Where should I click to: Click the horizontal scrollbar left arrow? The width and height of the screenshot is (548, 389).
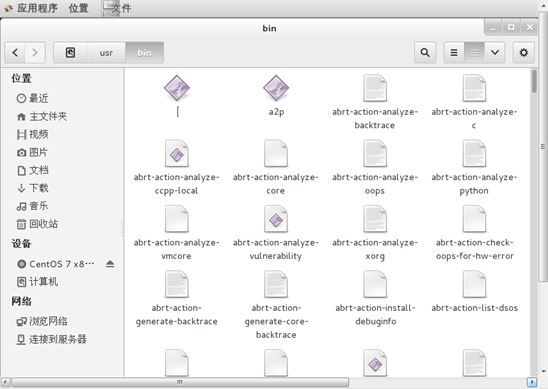pyautogui.click(x=6, y=382)
